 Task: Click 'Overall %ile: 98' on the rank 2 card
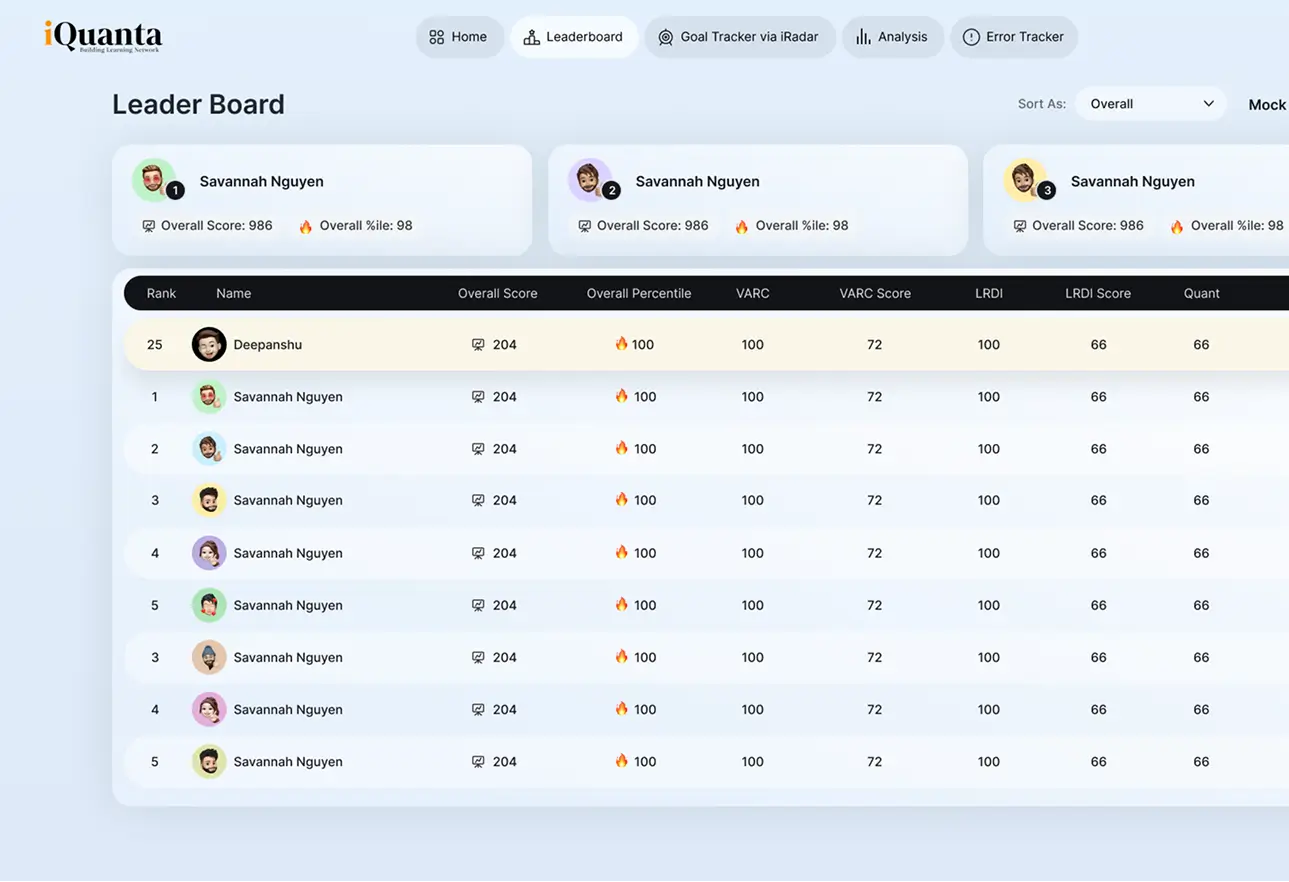(802, 226)
